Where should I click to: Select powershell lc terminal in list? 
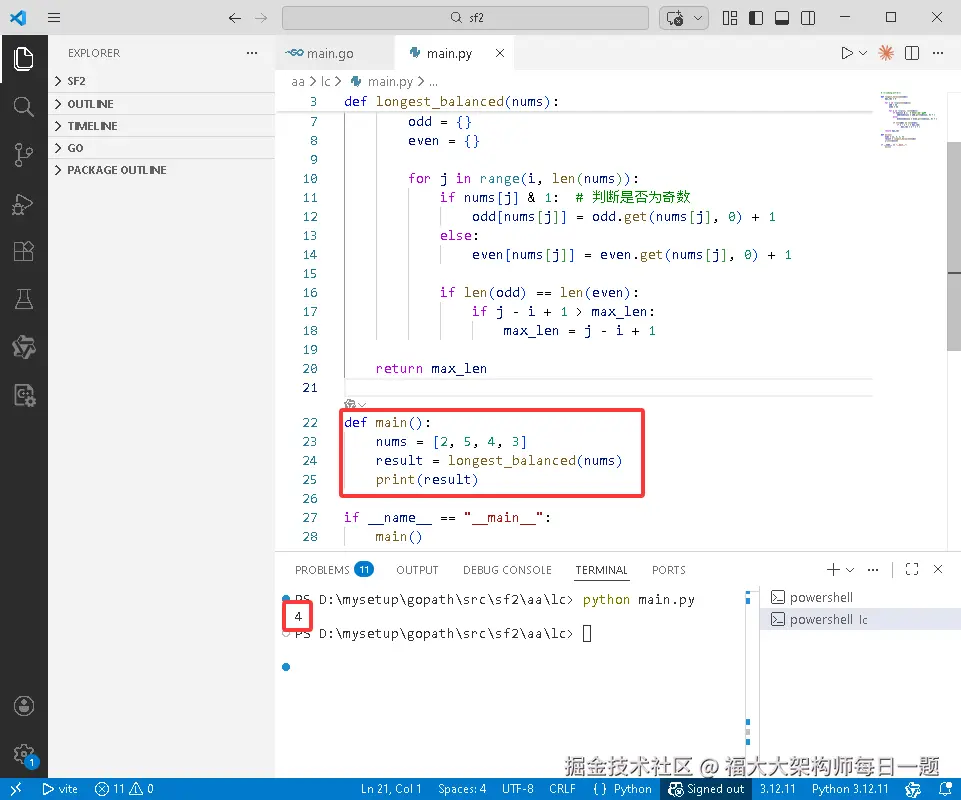[x=859, y=619]
